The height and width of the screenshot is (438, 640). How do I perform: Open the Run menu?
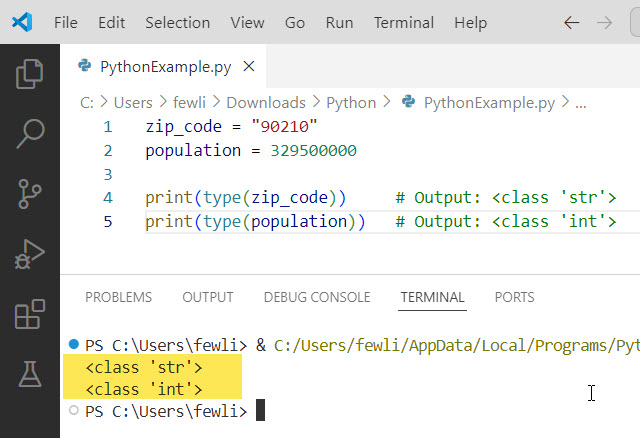pos(339,22)
